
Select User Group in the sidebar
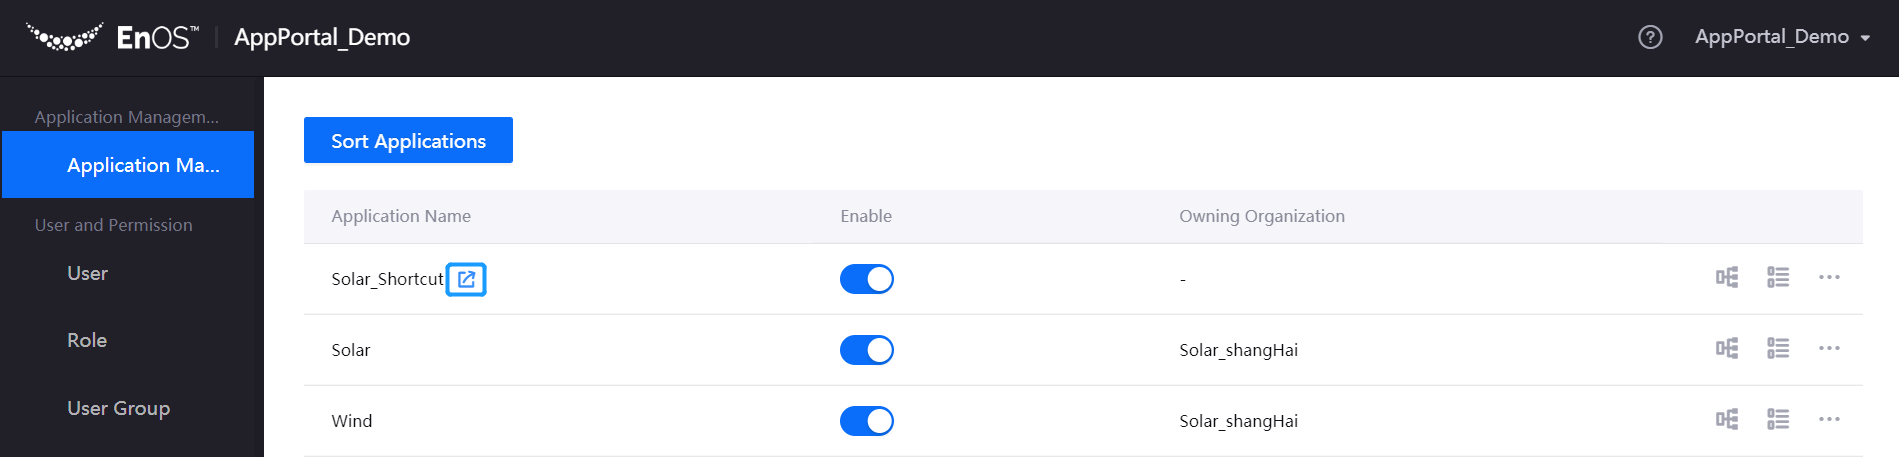pyautogui.click(x=118, y=408)
